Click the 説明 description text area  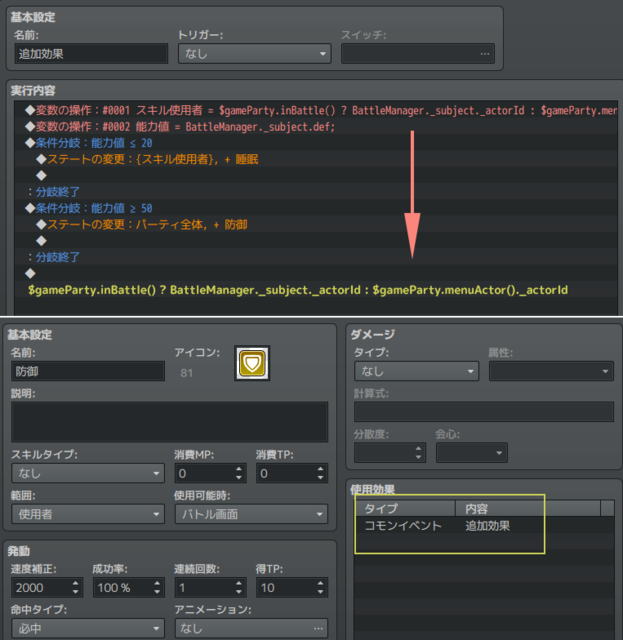pyautogui.click(x=169, y=422)
